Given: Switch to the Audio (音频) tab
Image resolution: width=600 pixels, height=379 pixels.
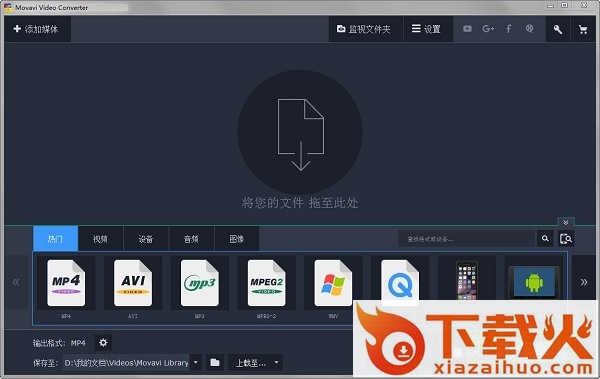Looking at the screenshot, I should [x=191, y=239].
